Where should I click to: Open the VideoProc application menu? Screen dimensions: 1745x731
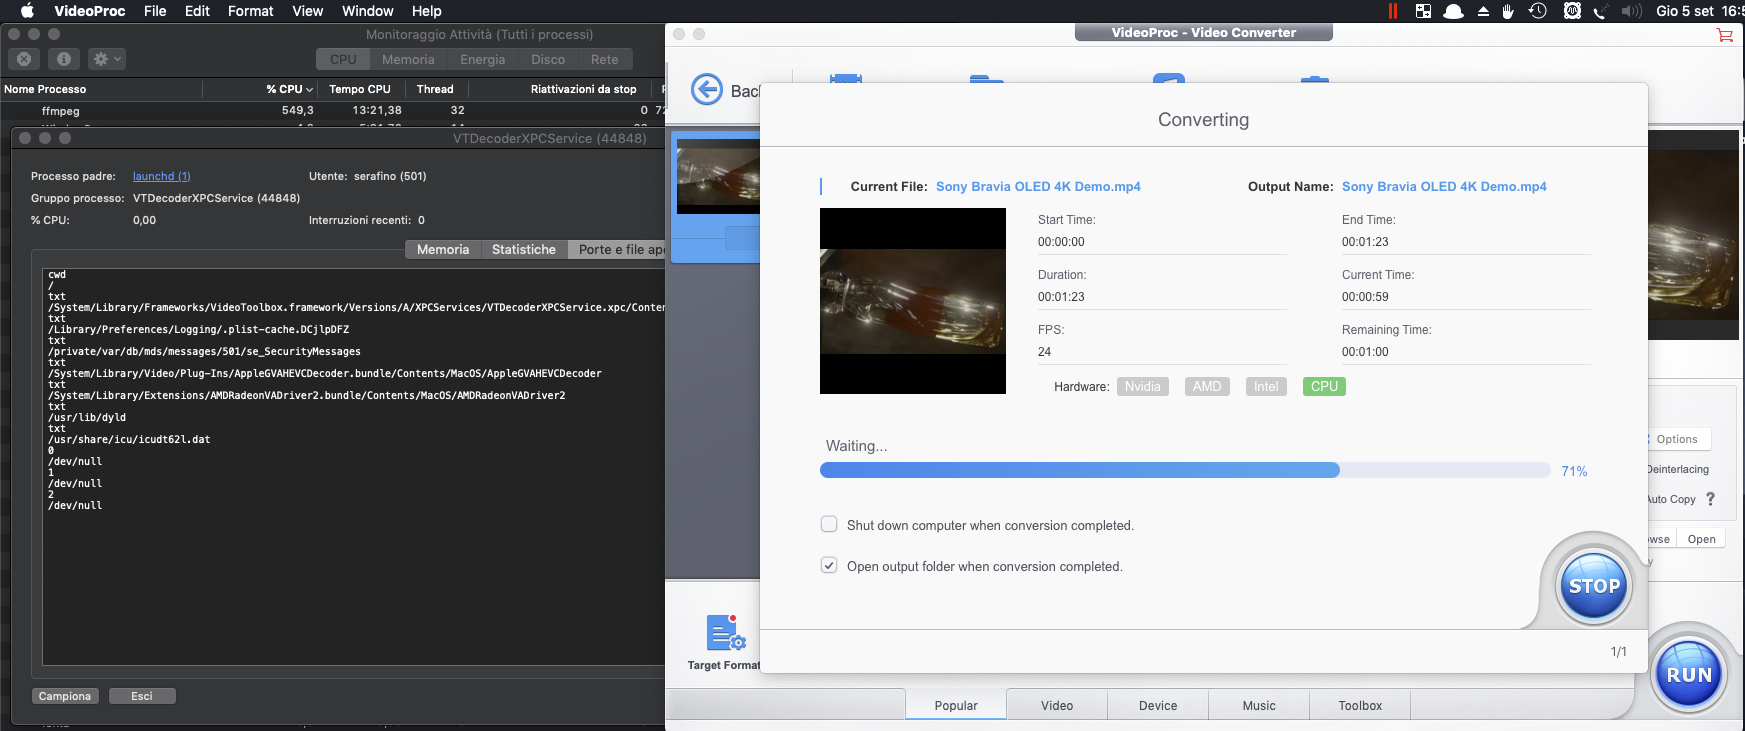coord(90,11)
